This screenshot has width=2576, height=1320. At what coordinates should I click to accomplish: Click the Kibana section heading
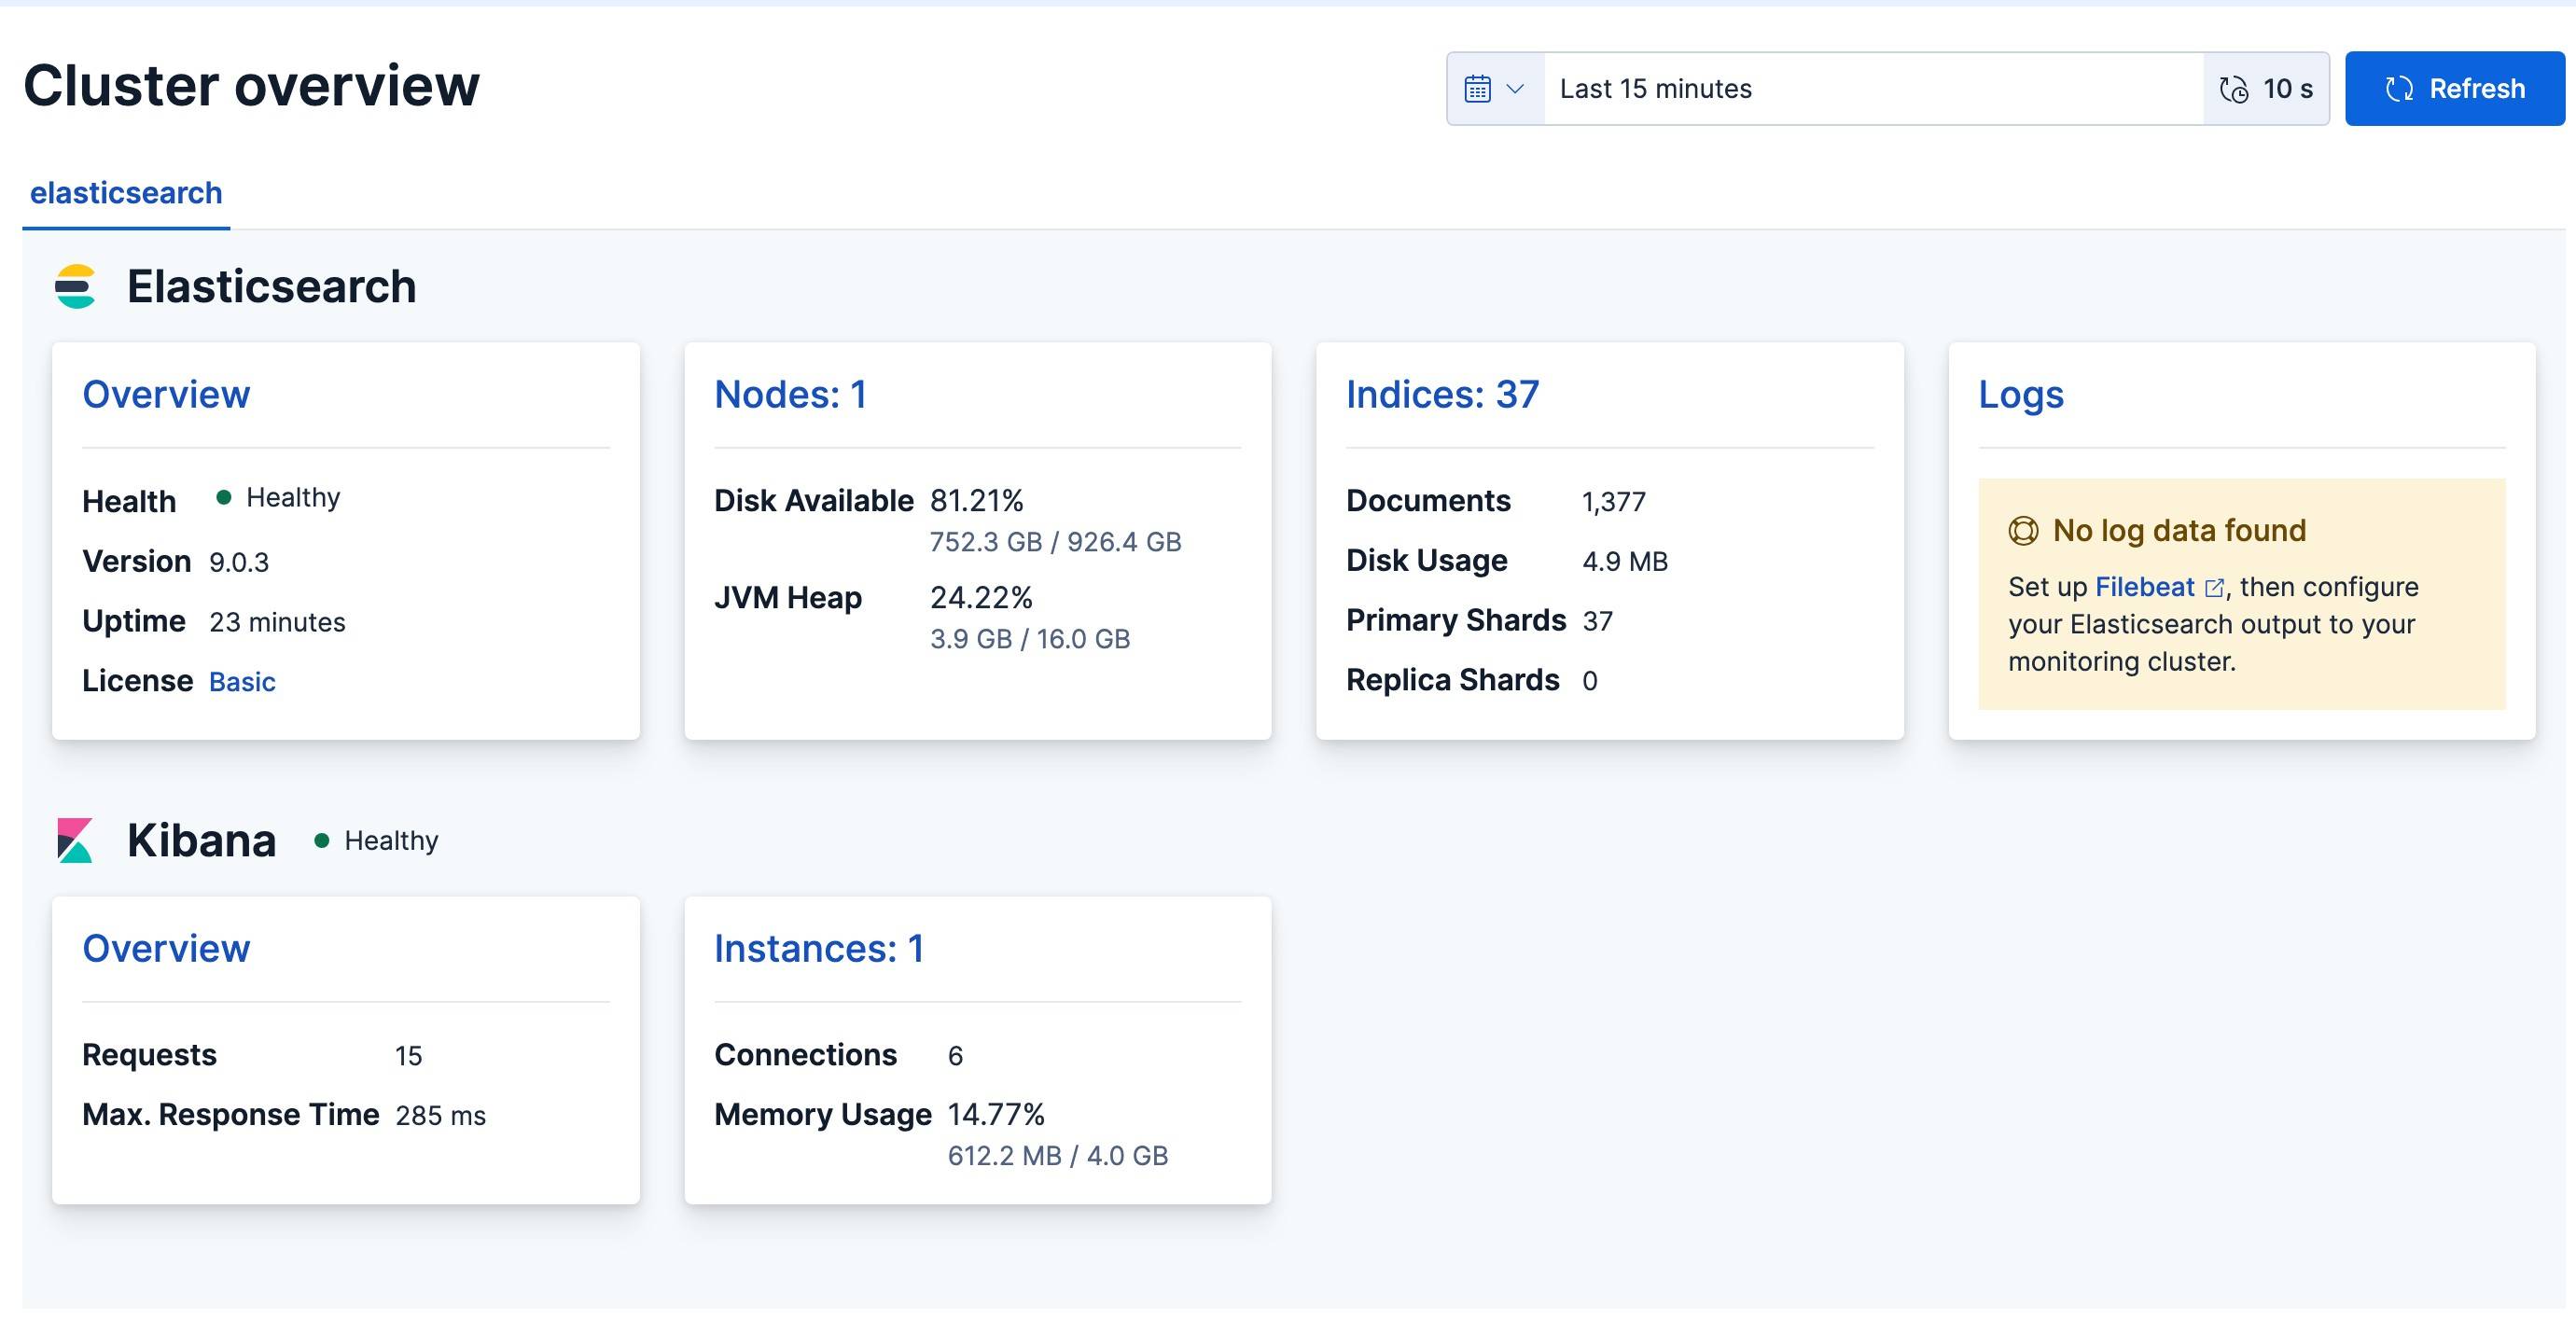click(201, 841)
